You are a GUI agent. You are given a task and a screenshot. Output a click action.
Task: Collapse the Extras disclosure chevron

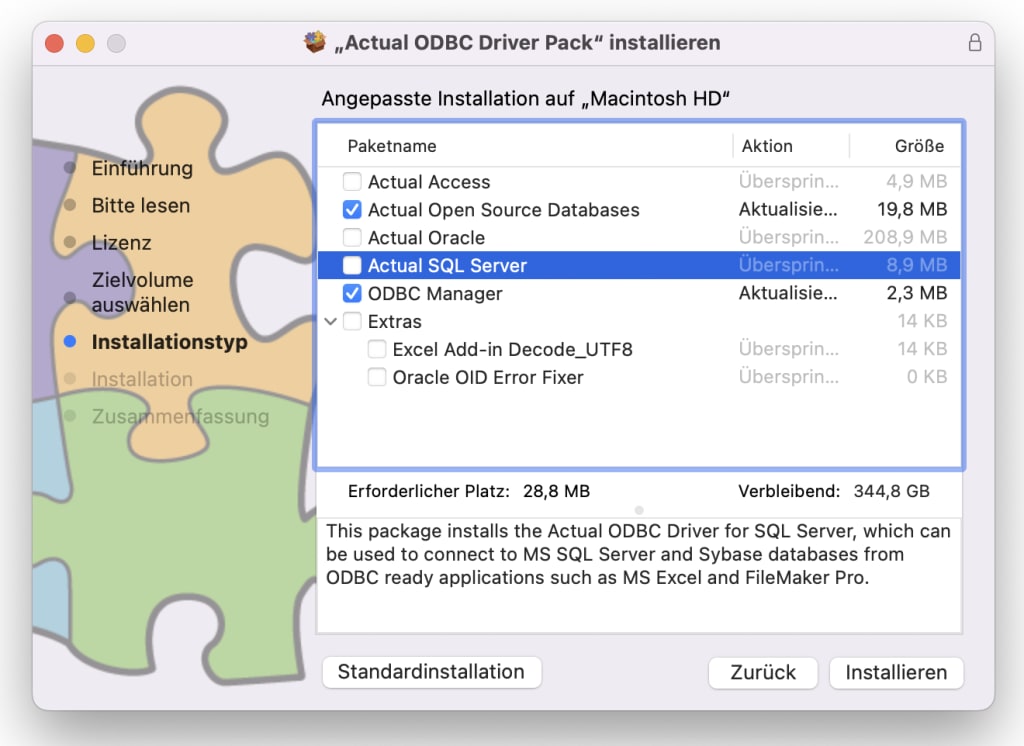(x=330, y=321)
